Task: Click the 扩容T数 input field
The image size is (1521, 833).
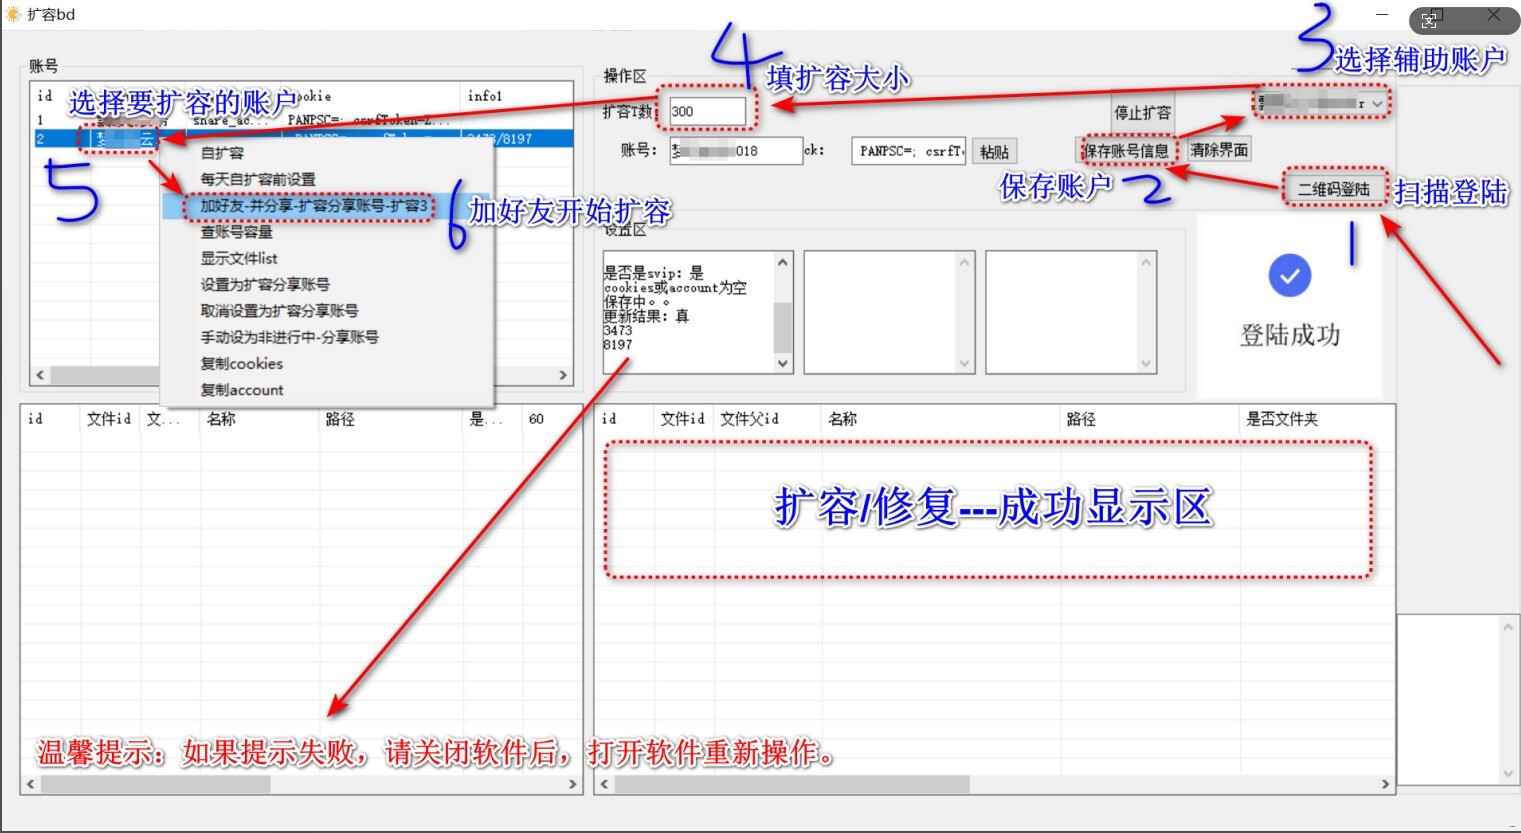Action: 706,112
